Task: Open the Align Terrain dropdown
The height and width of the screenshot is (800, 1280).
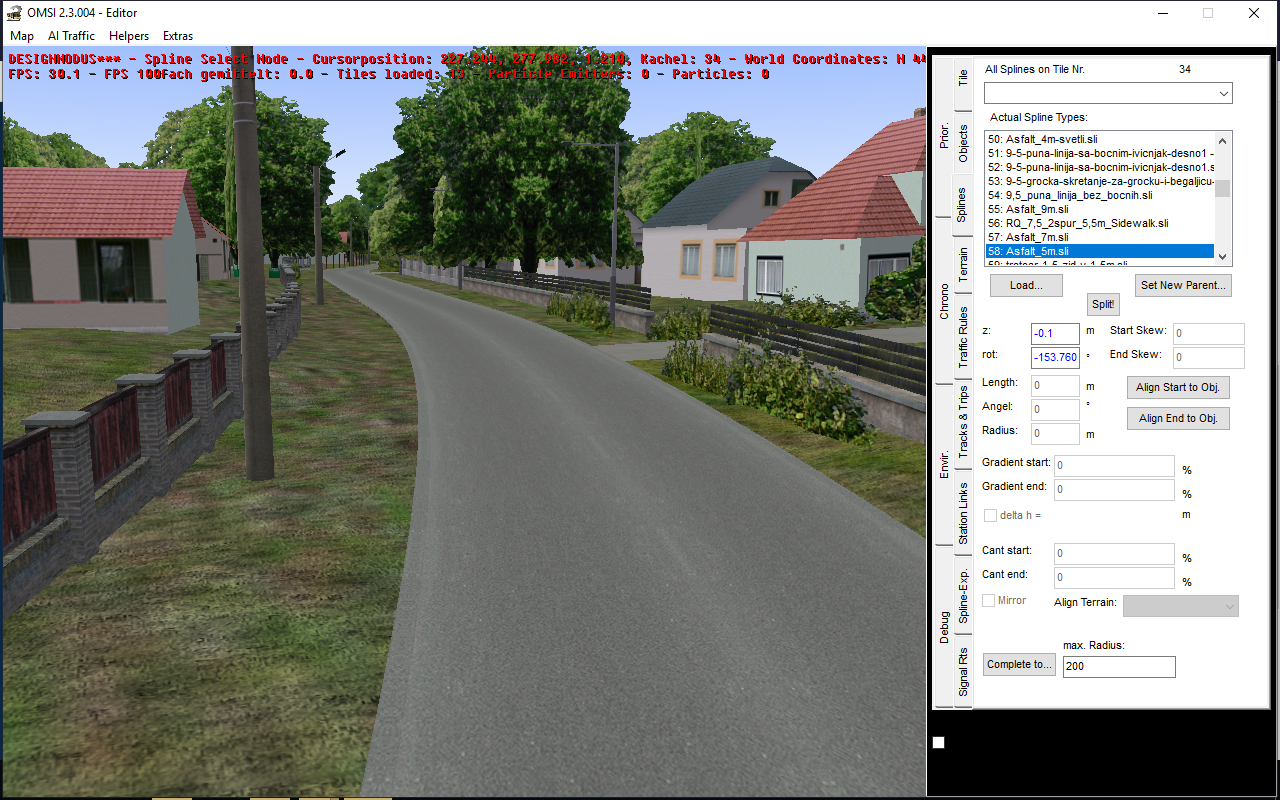Action: (1181, 606)
